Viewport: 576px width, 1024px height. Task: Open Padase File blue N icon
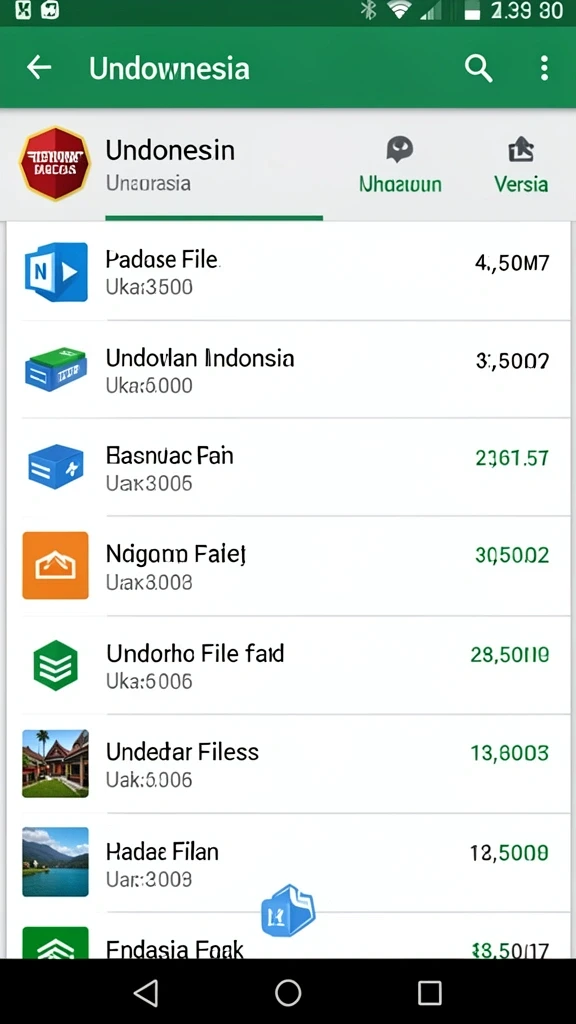tap(56, 272)
